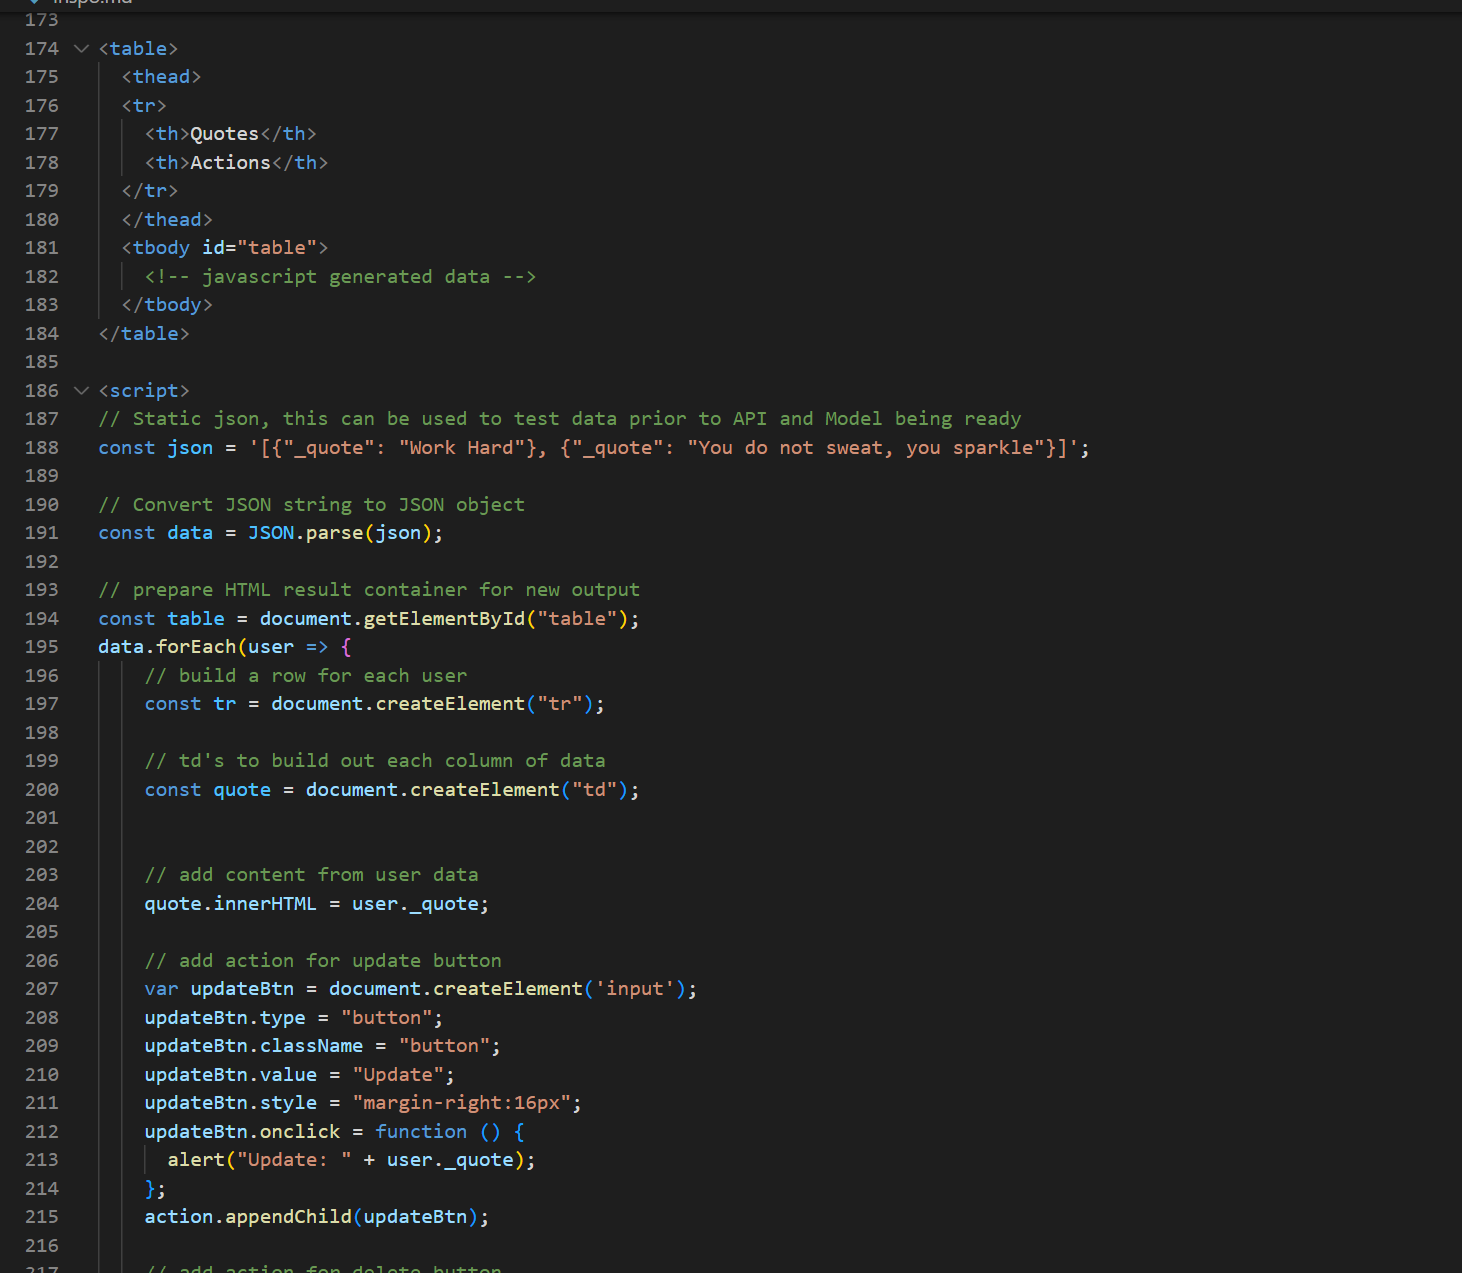Click the "prepare HTML result container" comment
The height and width of the screenshot is (1273, 1462).
tap(369, 589)
